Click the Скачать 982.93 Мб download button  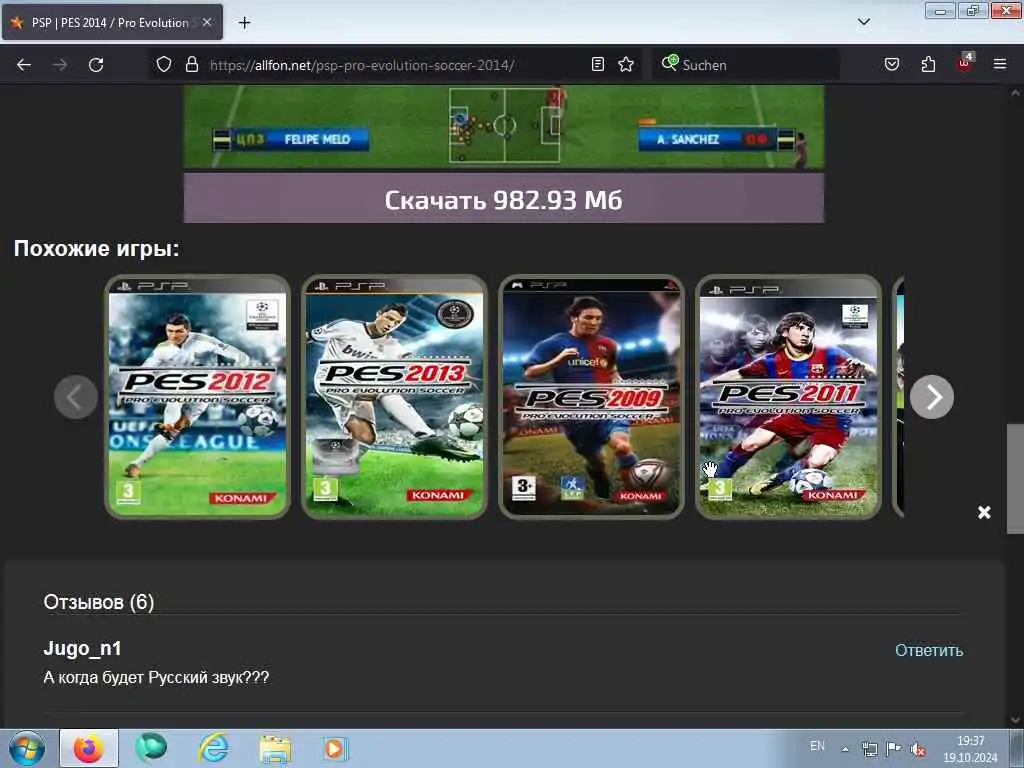point(504,199)
